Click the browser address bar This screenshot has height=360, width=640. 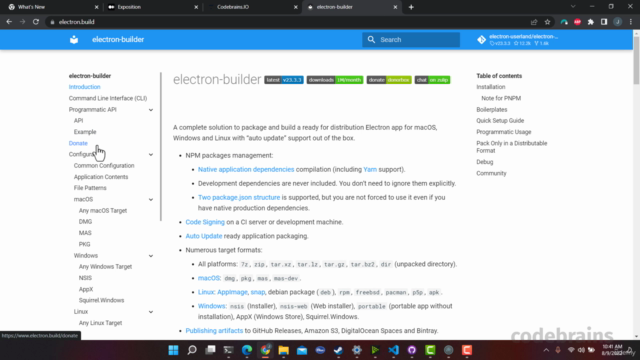[286, 22]
